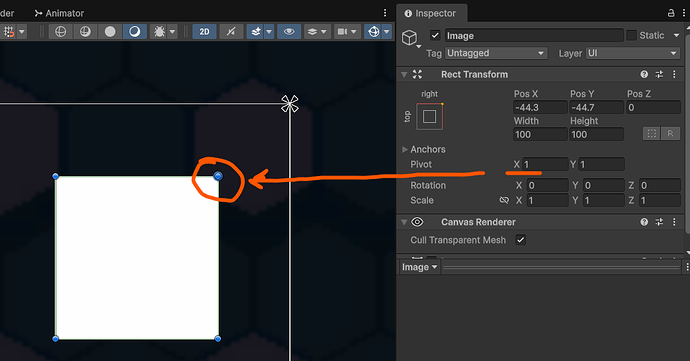Open the Scene view kebab menu
The image size is (690, 361).
click(x=385, y=13)
